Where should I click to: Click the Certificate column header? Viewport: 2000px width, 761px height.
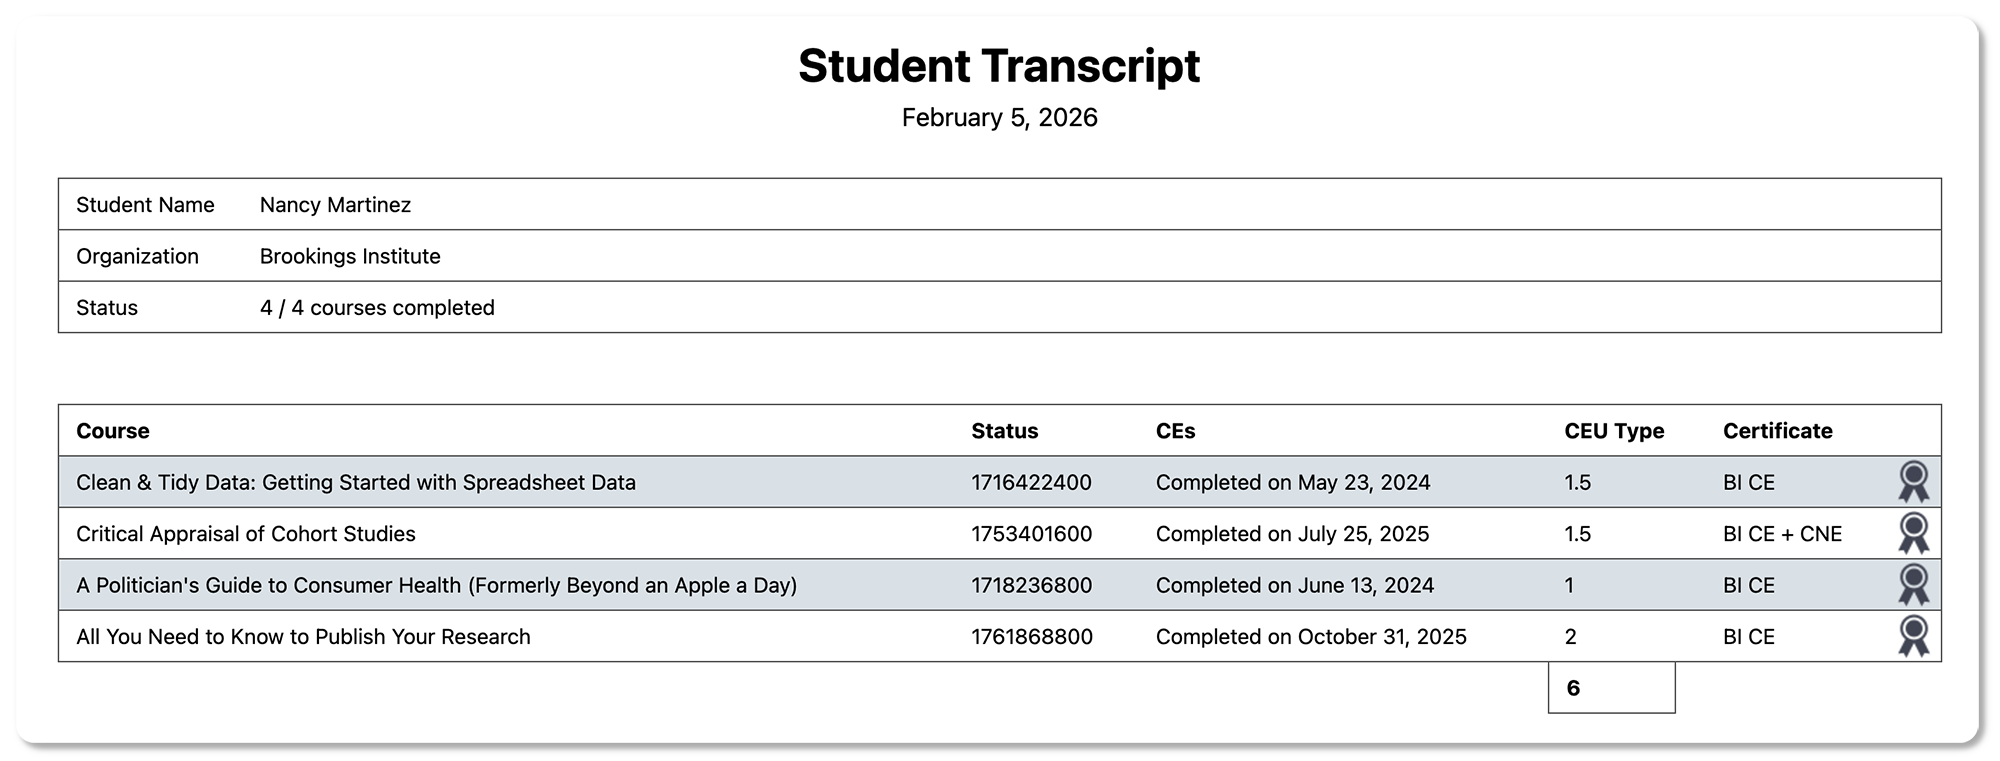pyautogui.click(x=1777, y=431)
